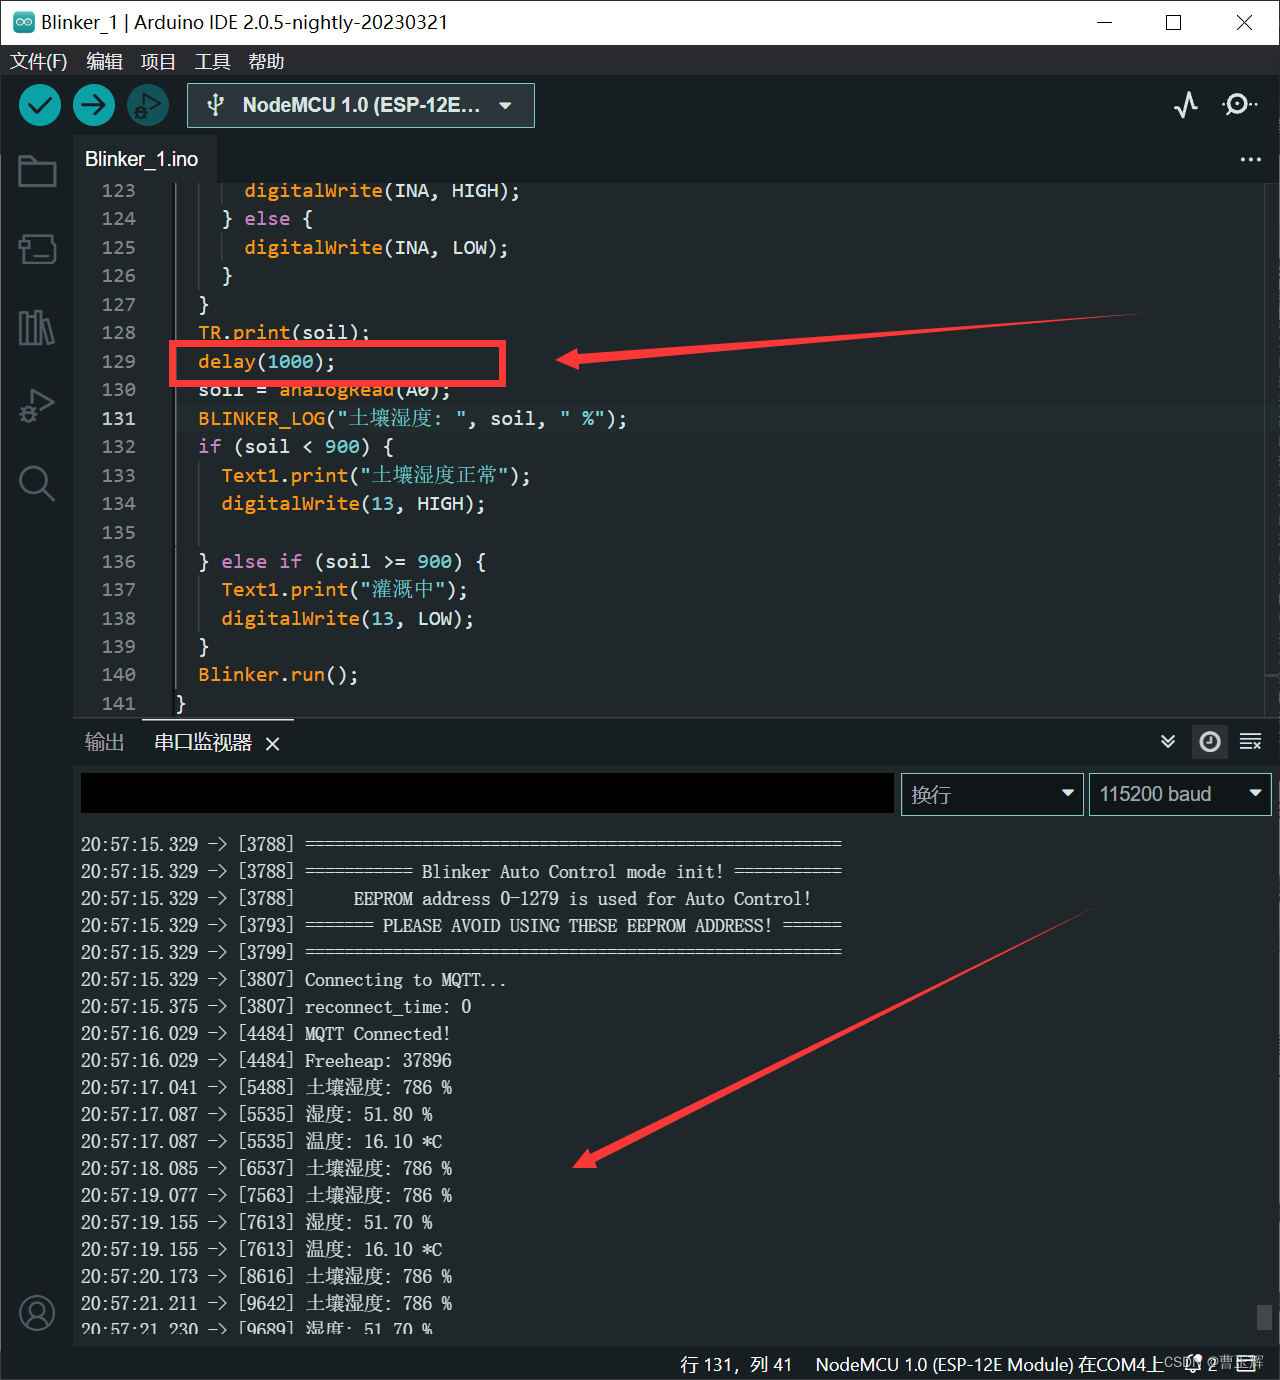Open the Serial Monitor magnifier icon
Image resolution: width=1280 pixels, height=1380 pixels.
tap(1239, 104)
